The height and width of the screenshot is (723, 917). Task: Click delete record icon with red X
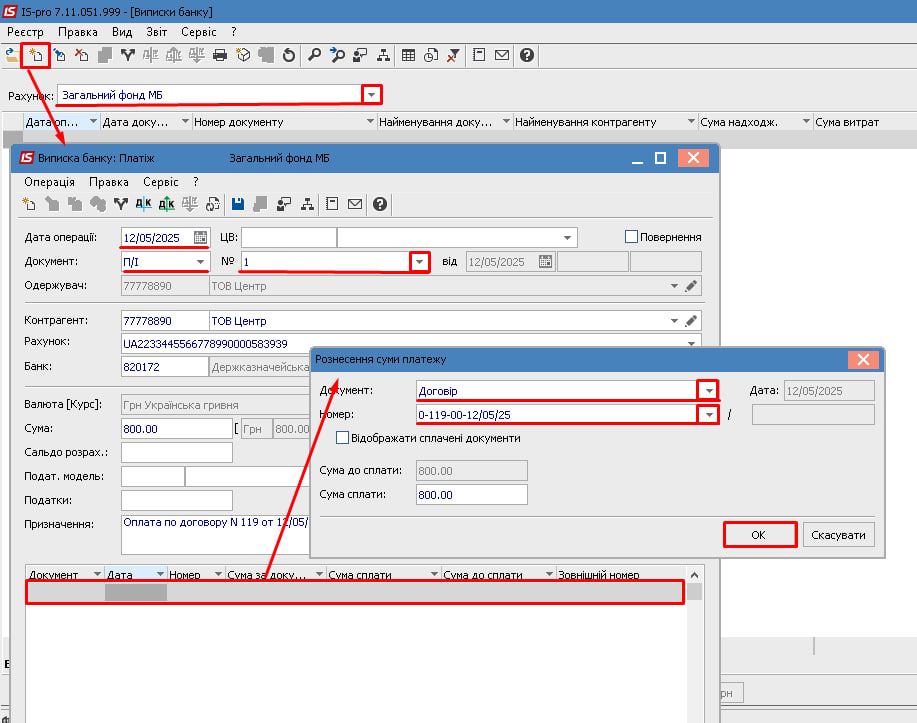(x=82, y=56)
